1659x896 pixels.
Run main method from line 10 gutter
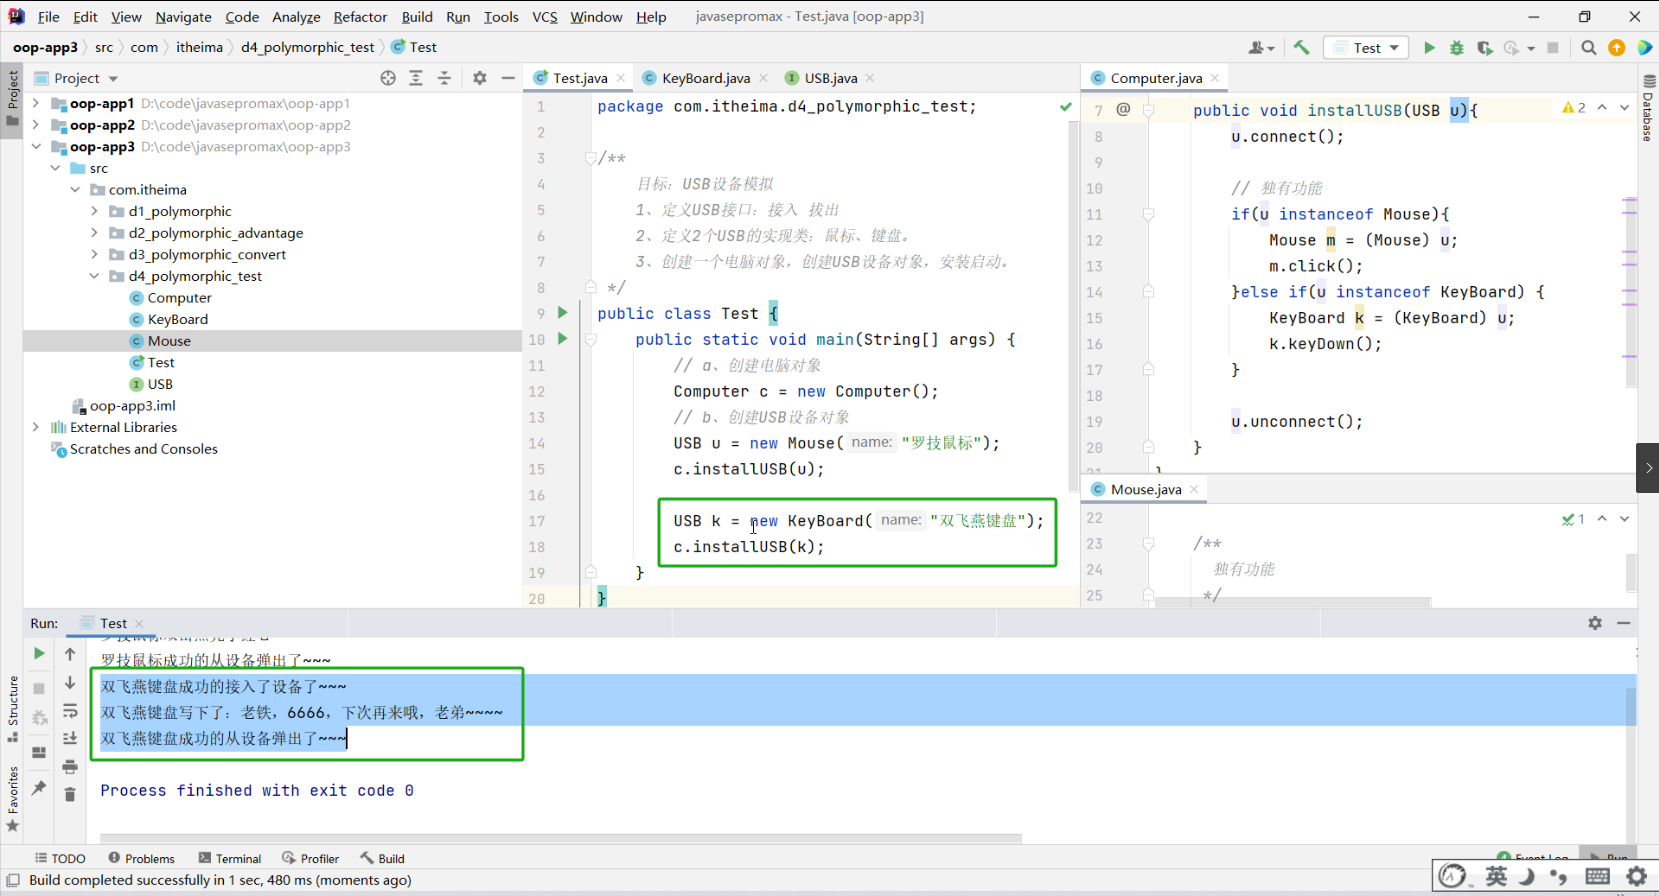click(562, 339)
